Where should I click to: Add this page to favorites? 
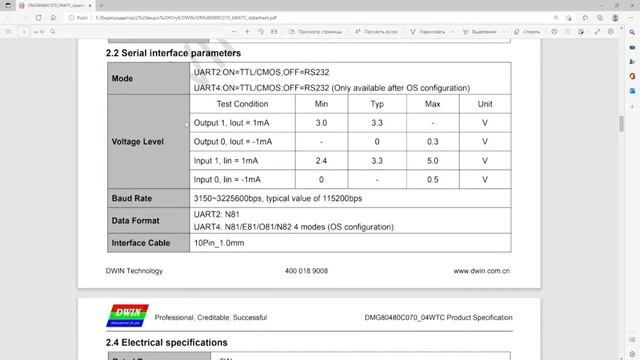pyautogui.click(x=569, y=18)
